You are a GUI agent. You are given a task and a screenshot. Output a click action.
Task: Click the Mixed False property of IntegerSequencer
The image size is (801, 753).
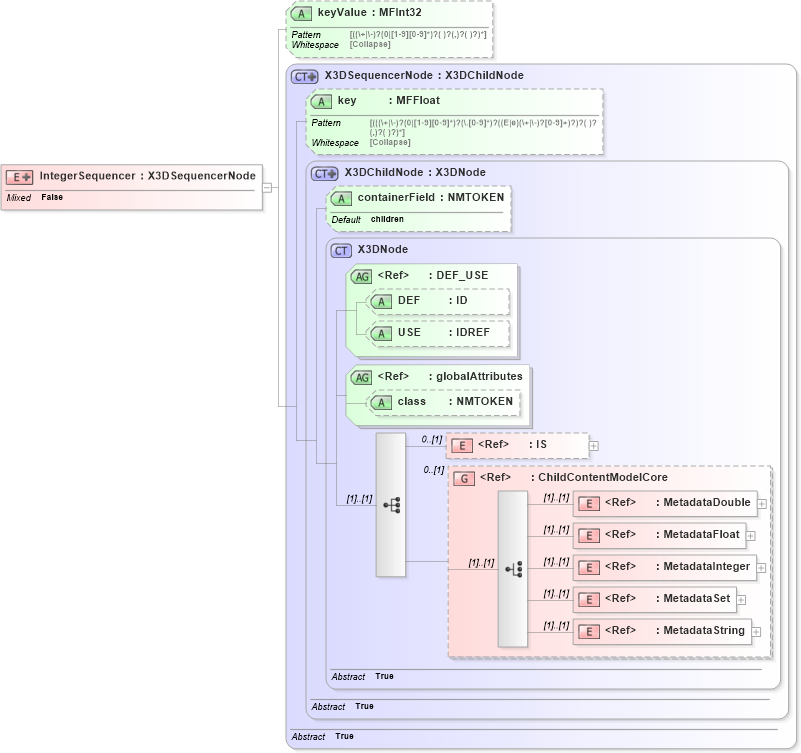pyautogui.click(x=35, y=197)
